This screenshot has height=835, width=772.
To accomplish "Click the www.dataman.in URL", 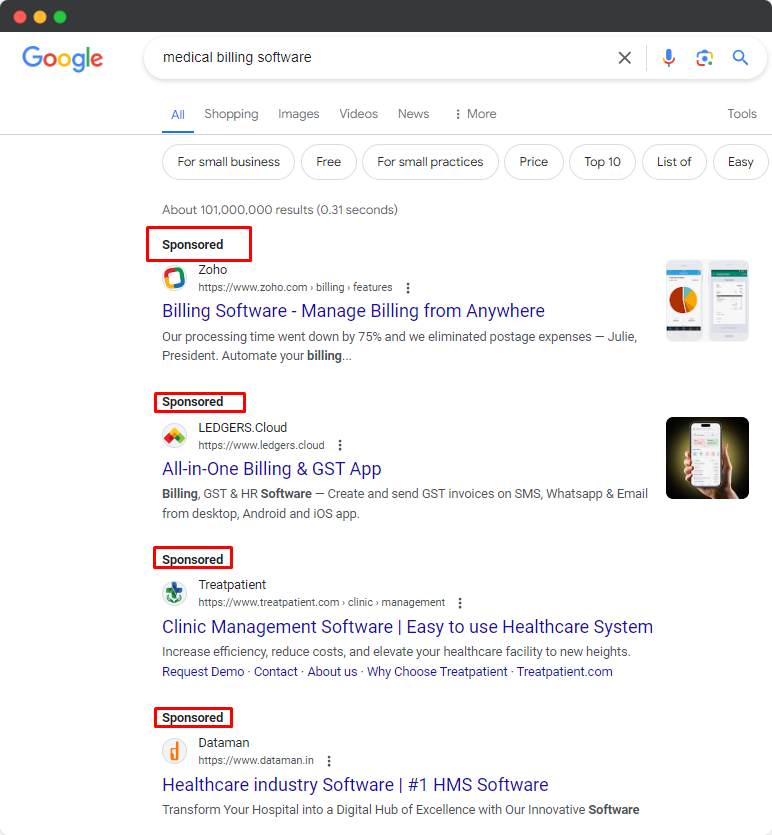I will (x=256, y=760).
